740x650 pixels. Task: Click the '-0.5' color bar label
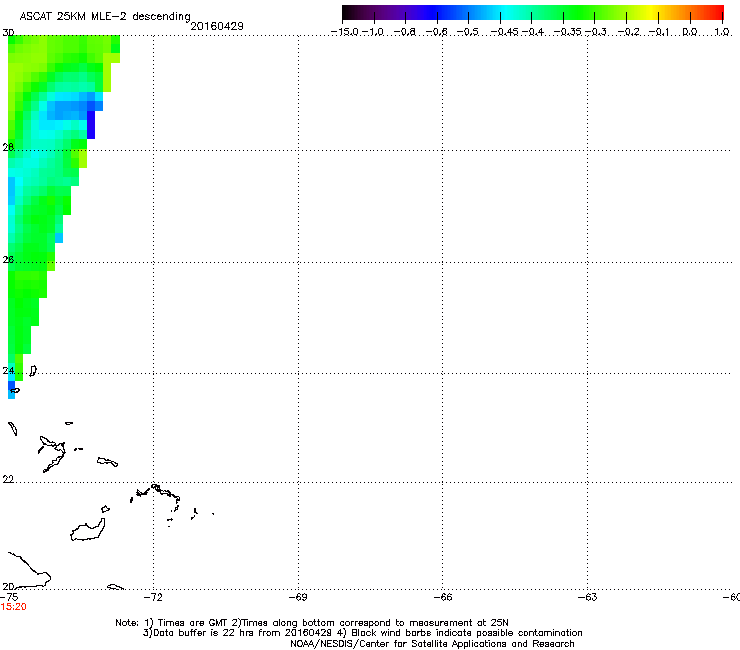pos(468,32)
